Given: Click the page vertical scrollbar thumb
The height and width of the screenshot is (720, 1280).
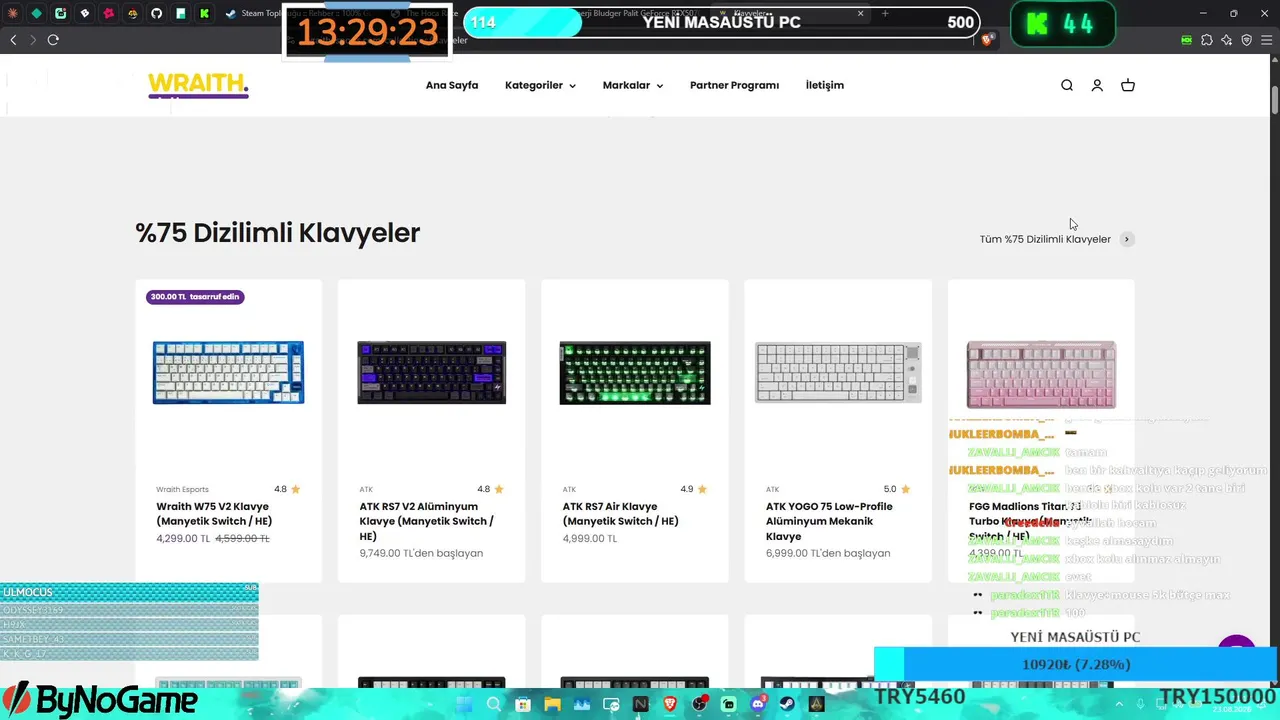Looking at the screenshot, I should (x=1275, y=100).
